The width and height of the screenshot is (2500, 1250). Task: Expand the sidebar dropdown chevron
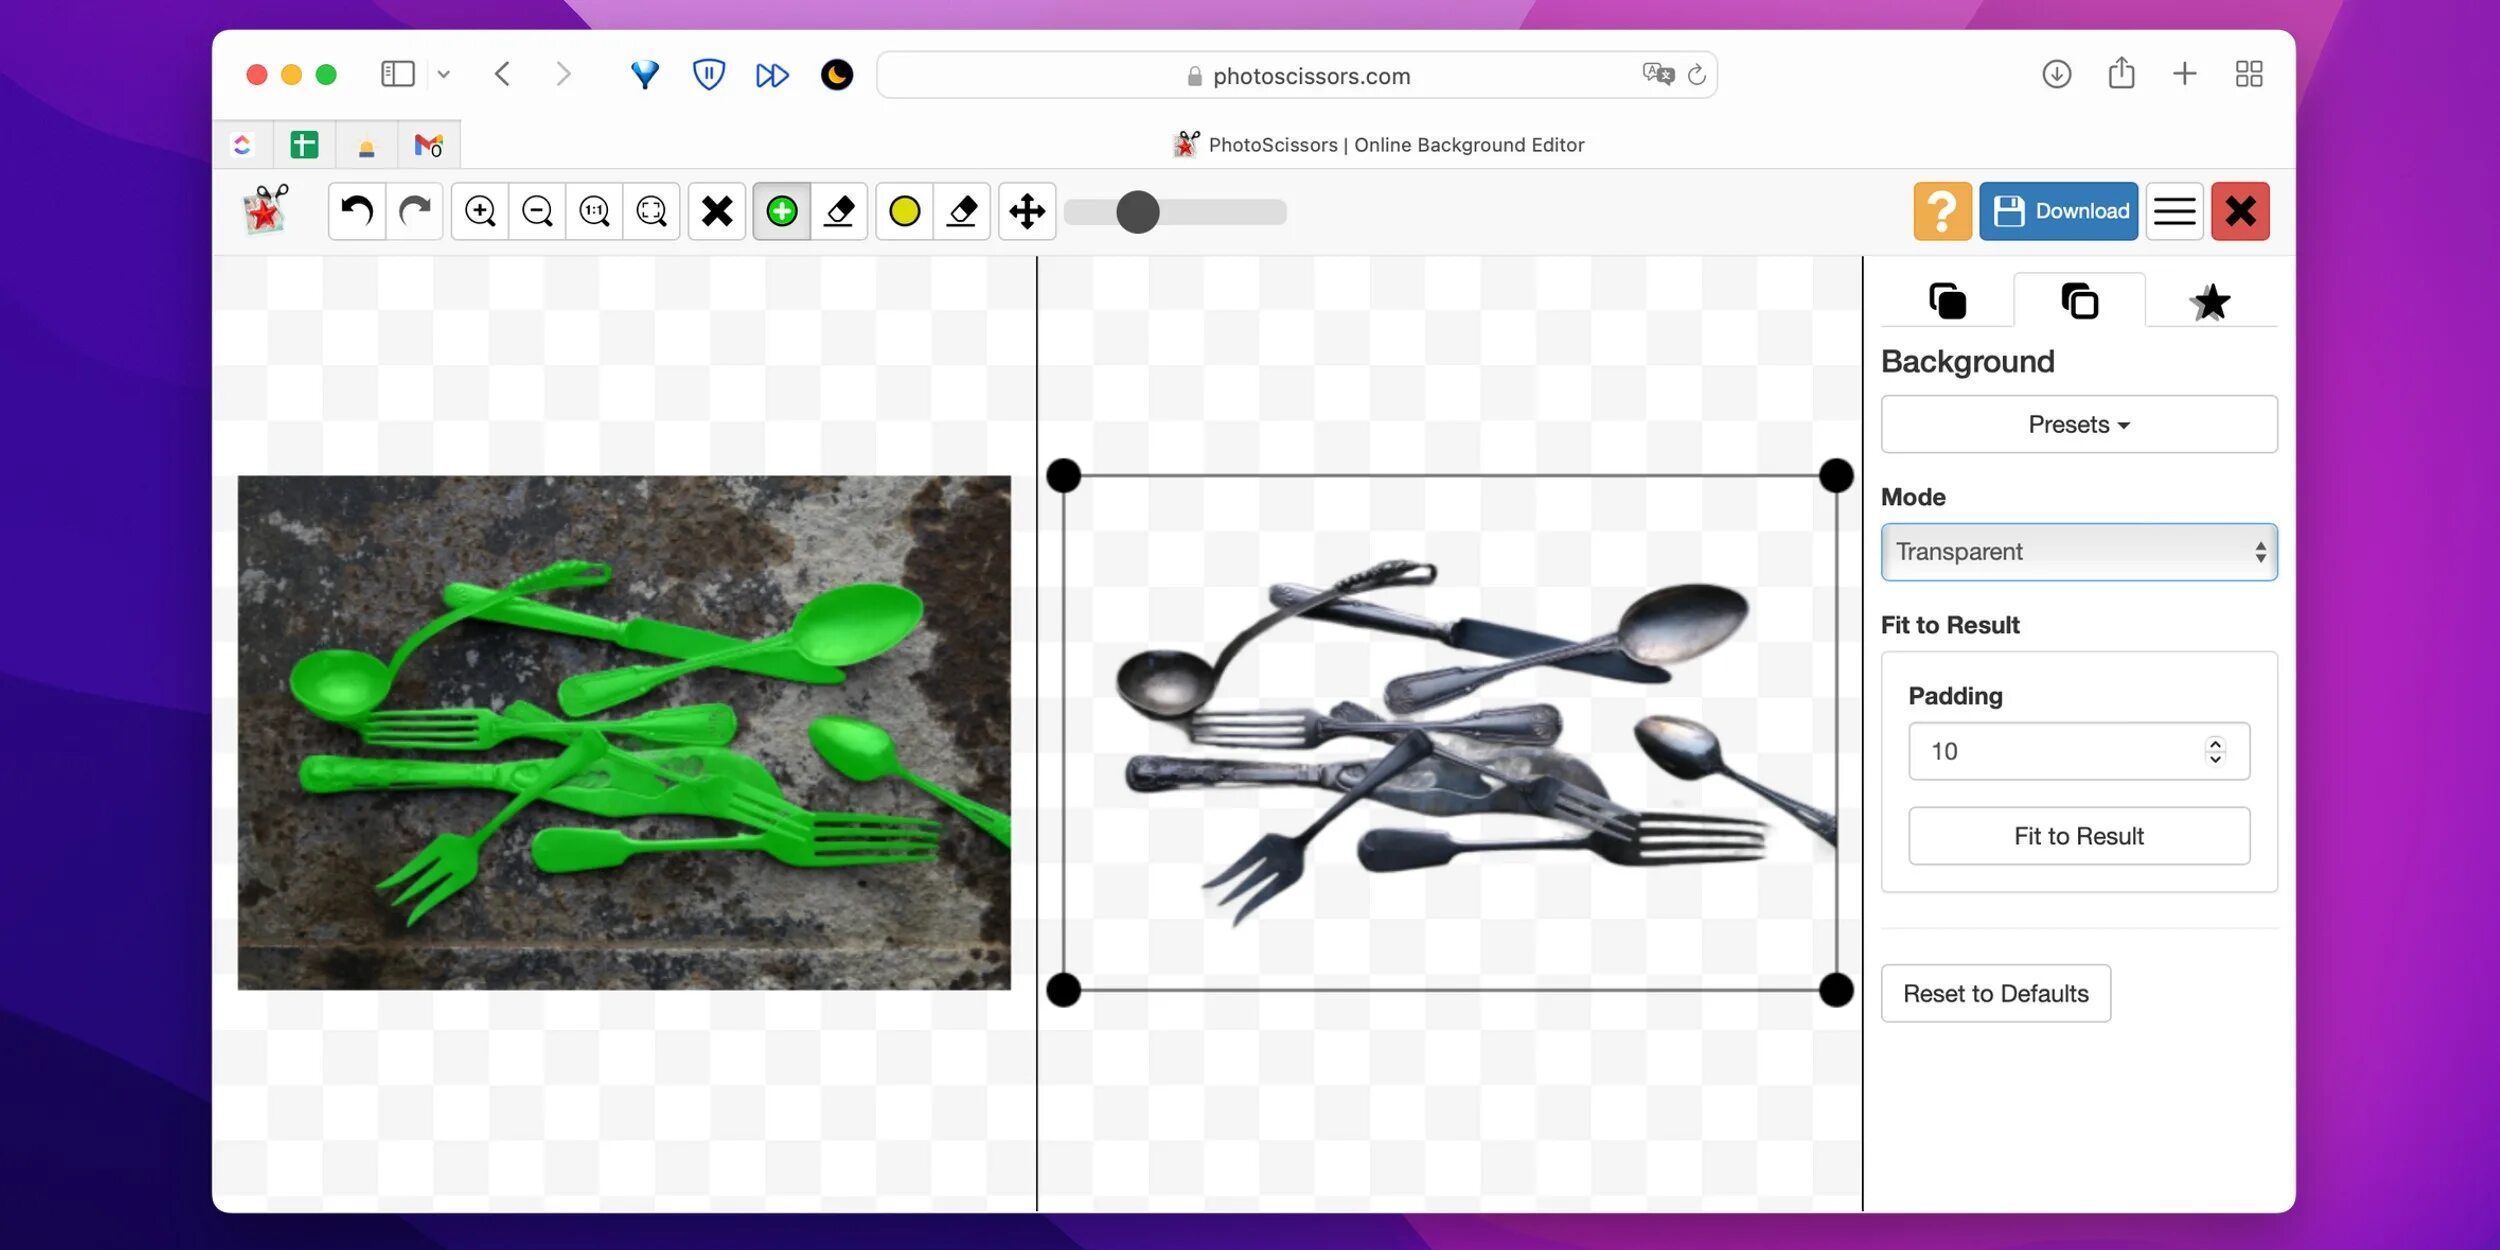click(443, 74)
